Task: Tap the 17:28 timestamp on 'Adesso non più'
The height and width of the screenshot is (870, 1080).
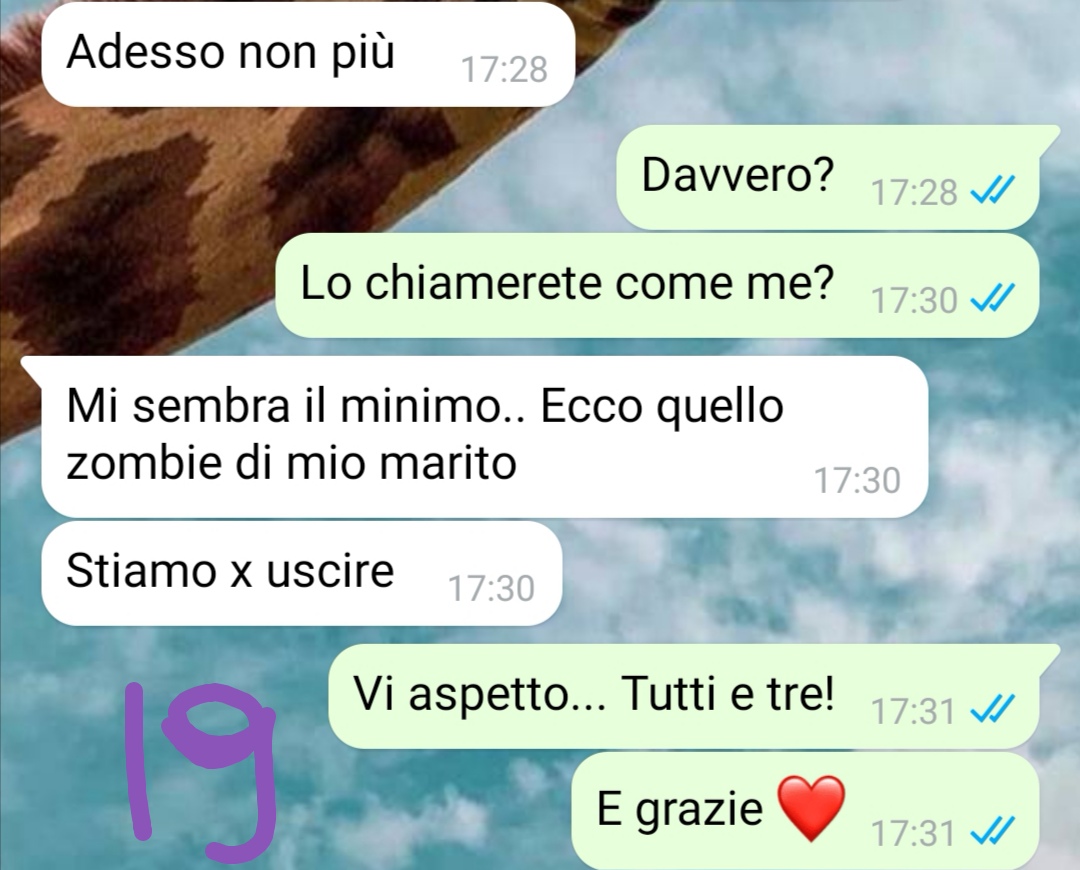Action: (x=504, y=70)
